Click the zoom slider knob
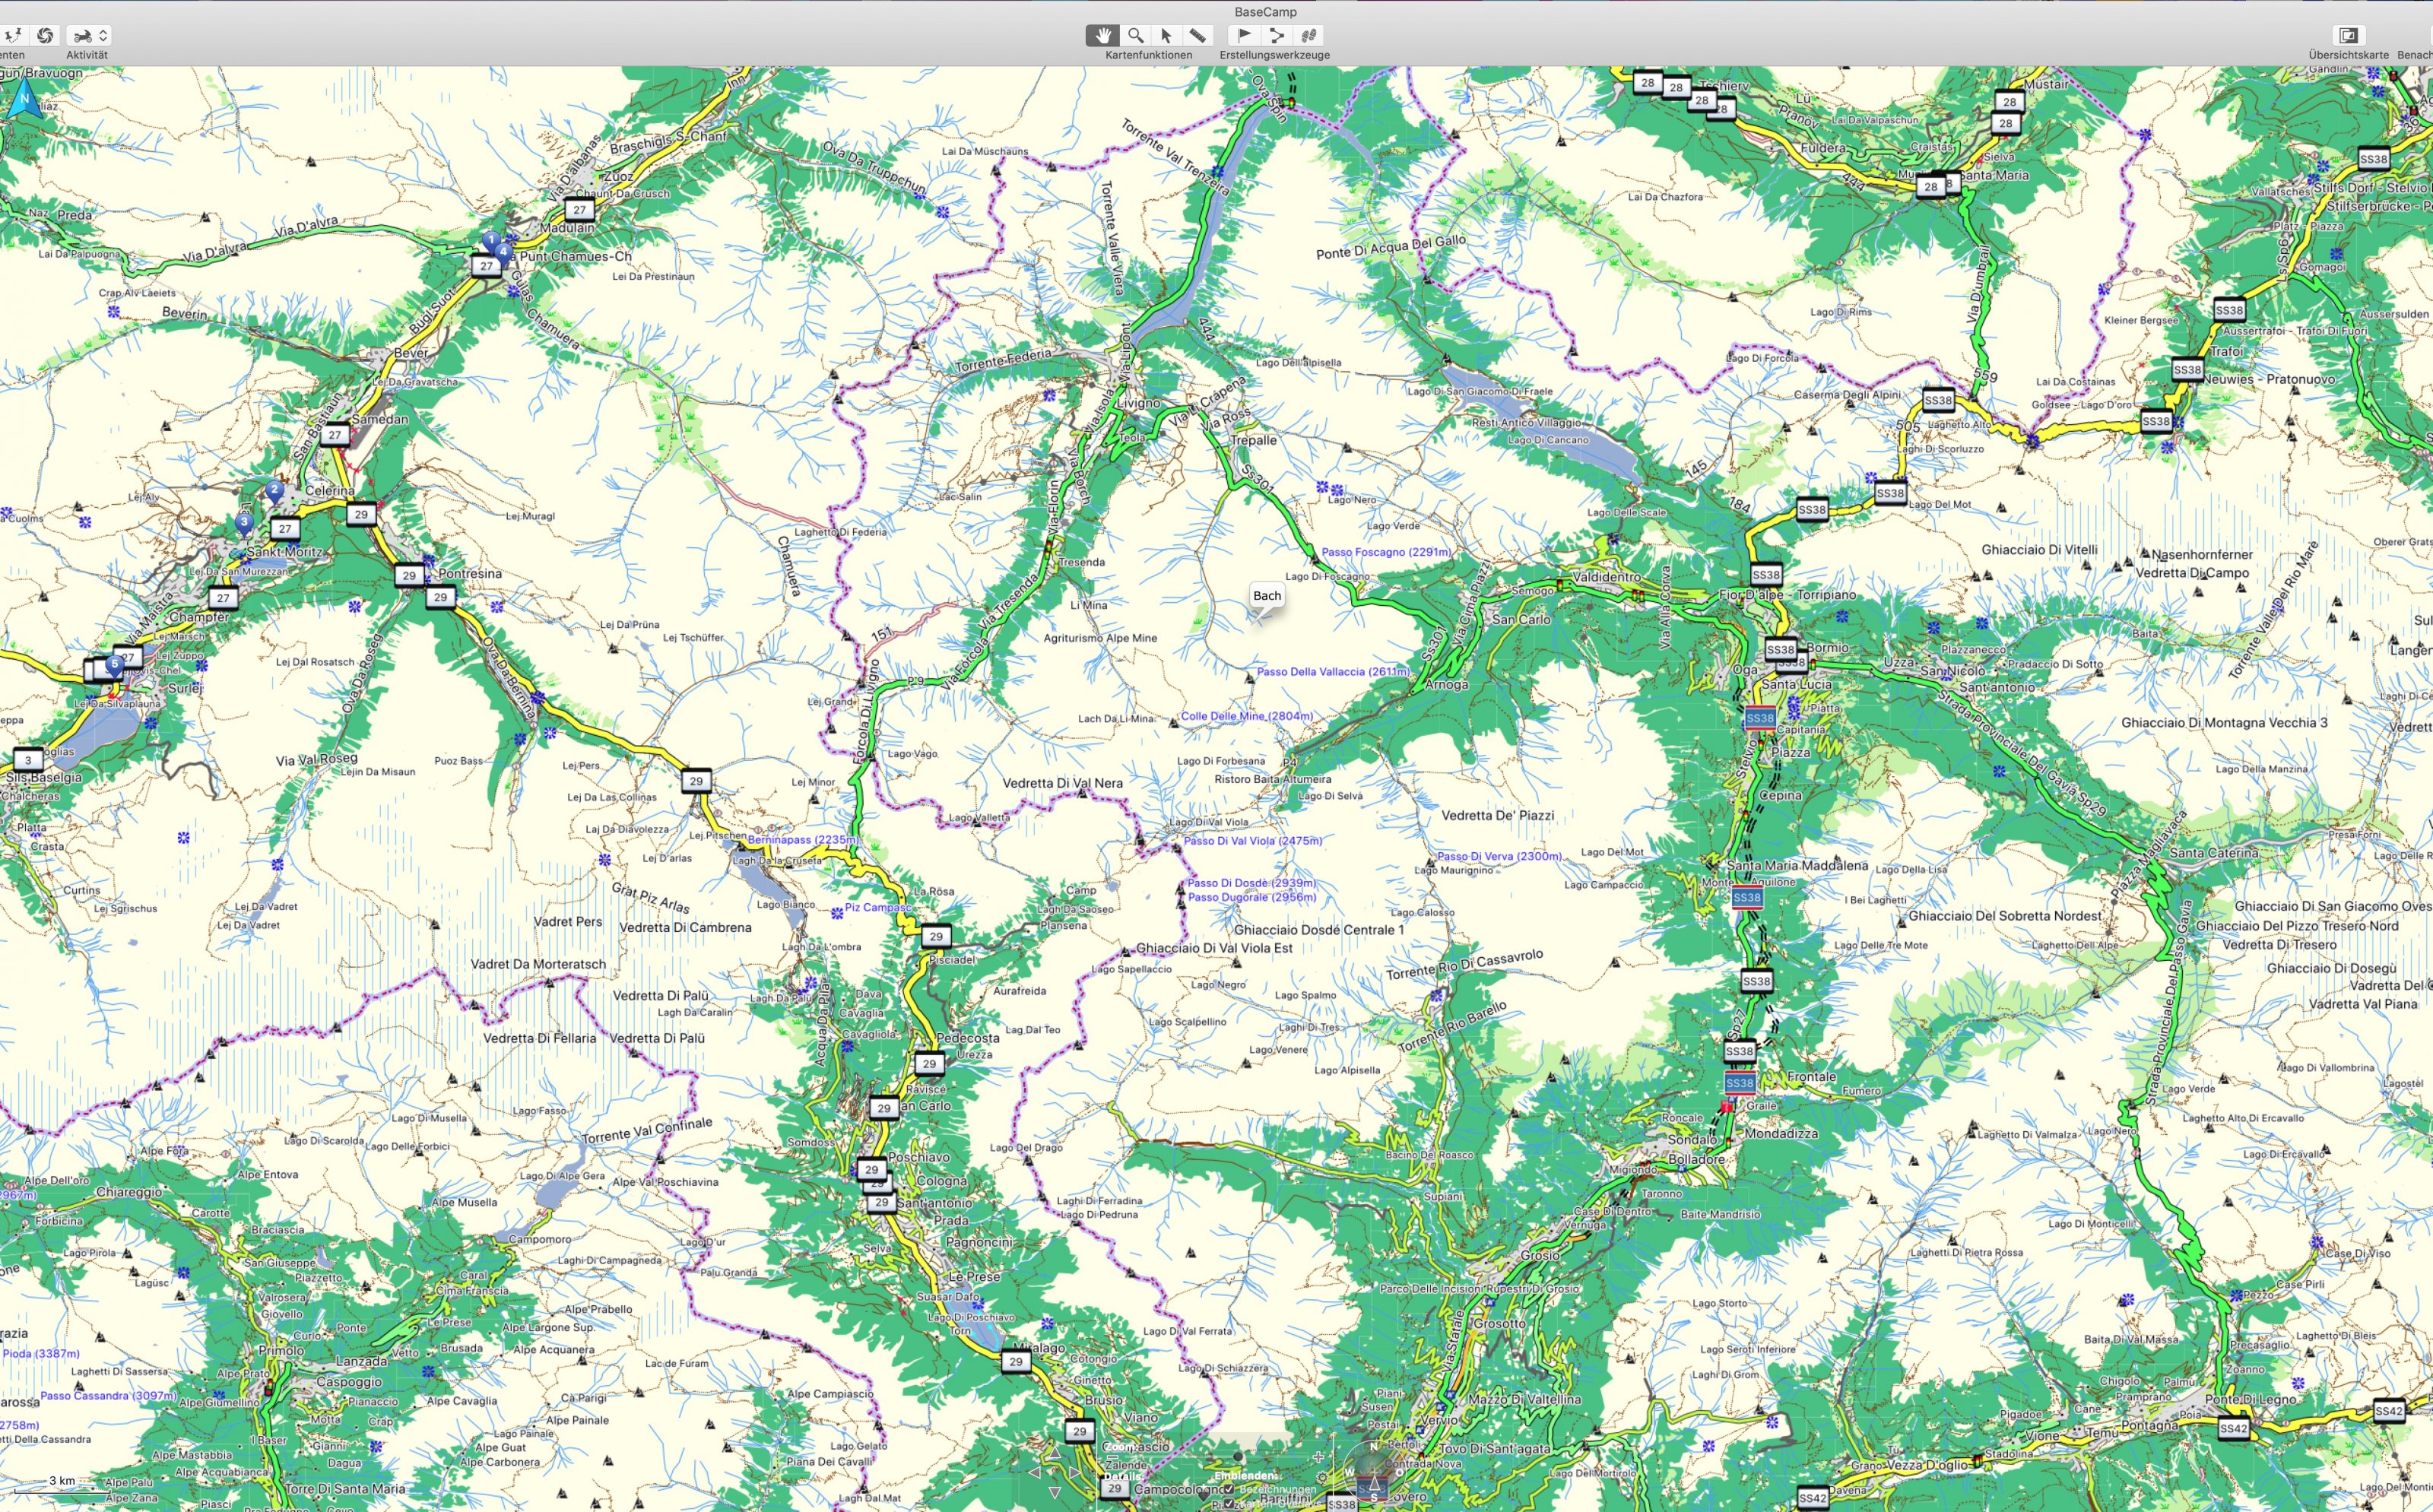 1238,1457
